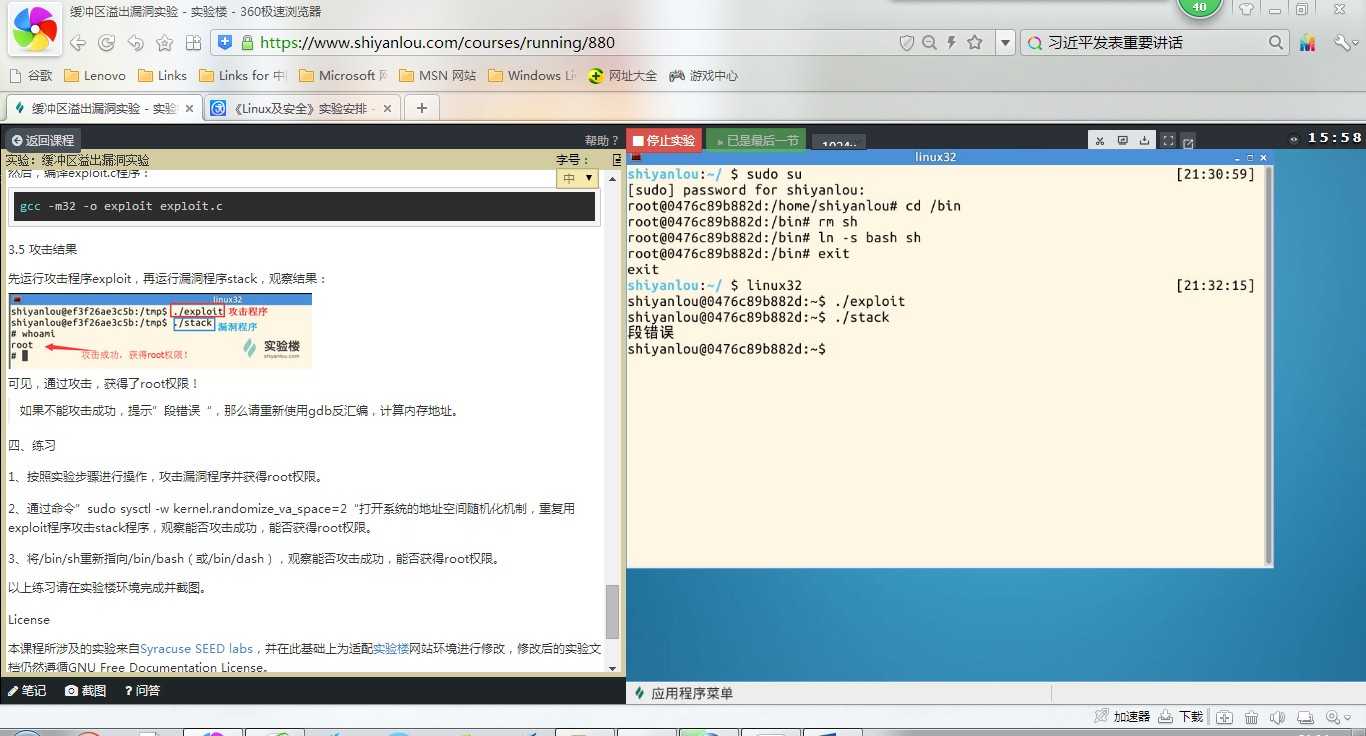Screen dimensions: 1366x736
Task: Click the browser back arrow
Action: pos(77,43)
